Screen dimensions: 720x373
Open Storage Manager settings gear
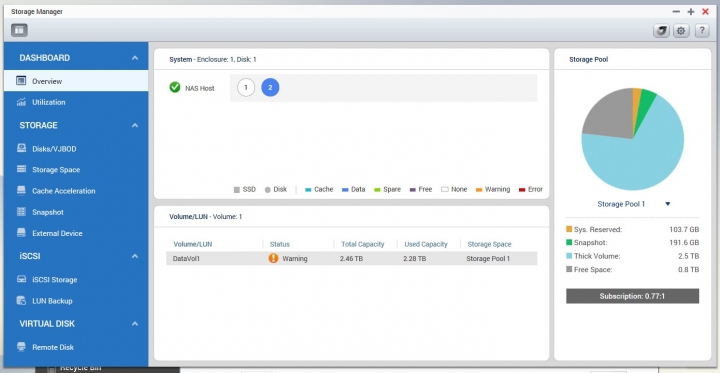[x=681, y=31]
